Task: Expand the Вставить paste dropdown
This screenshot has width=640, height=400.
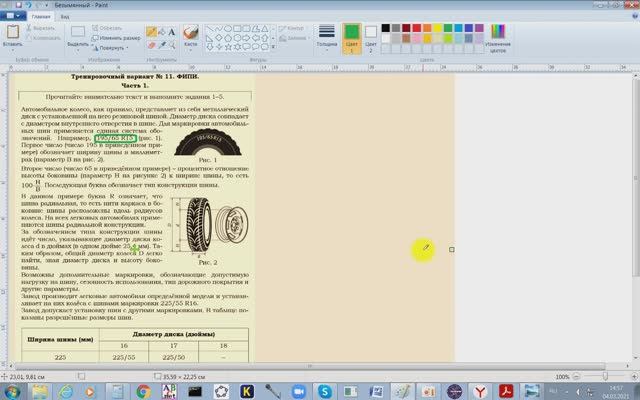Action: (x=12, y=46)
